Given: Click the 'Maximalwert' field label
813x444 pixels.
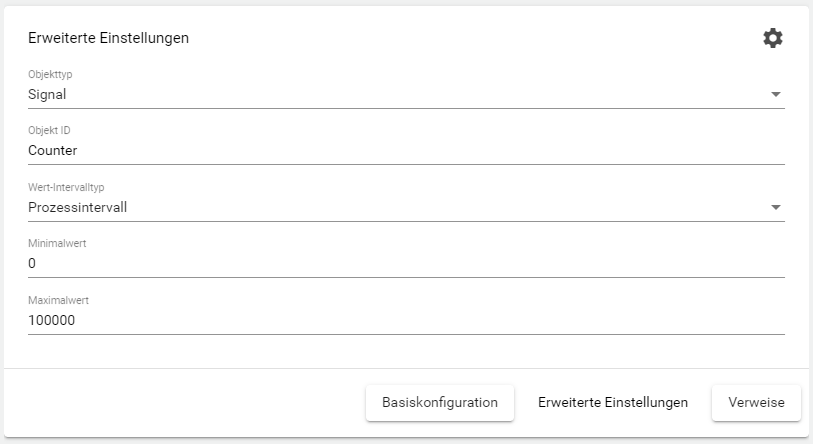Looking at the screenshot, I should [58, 300].
